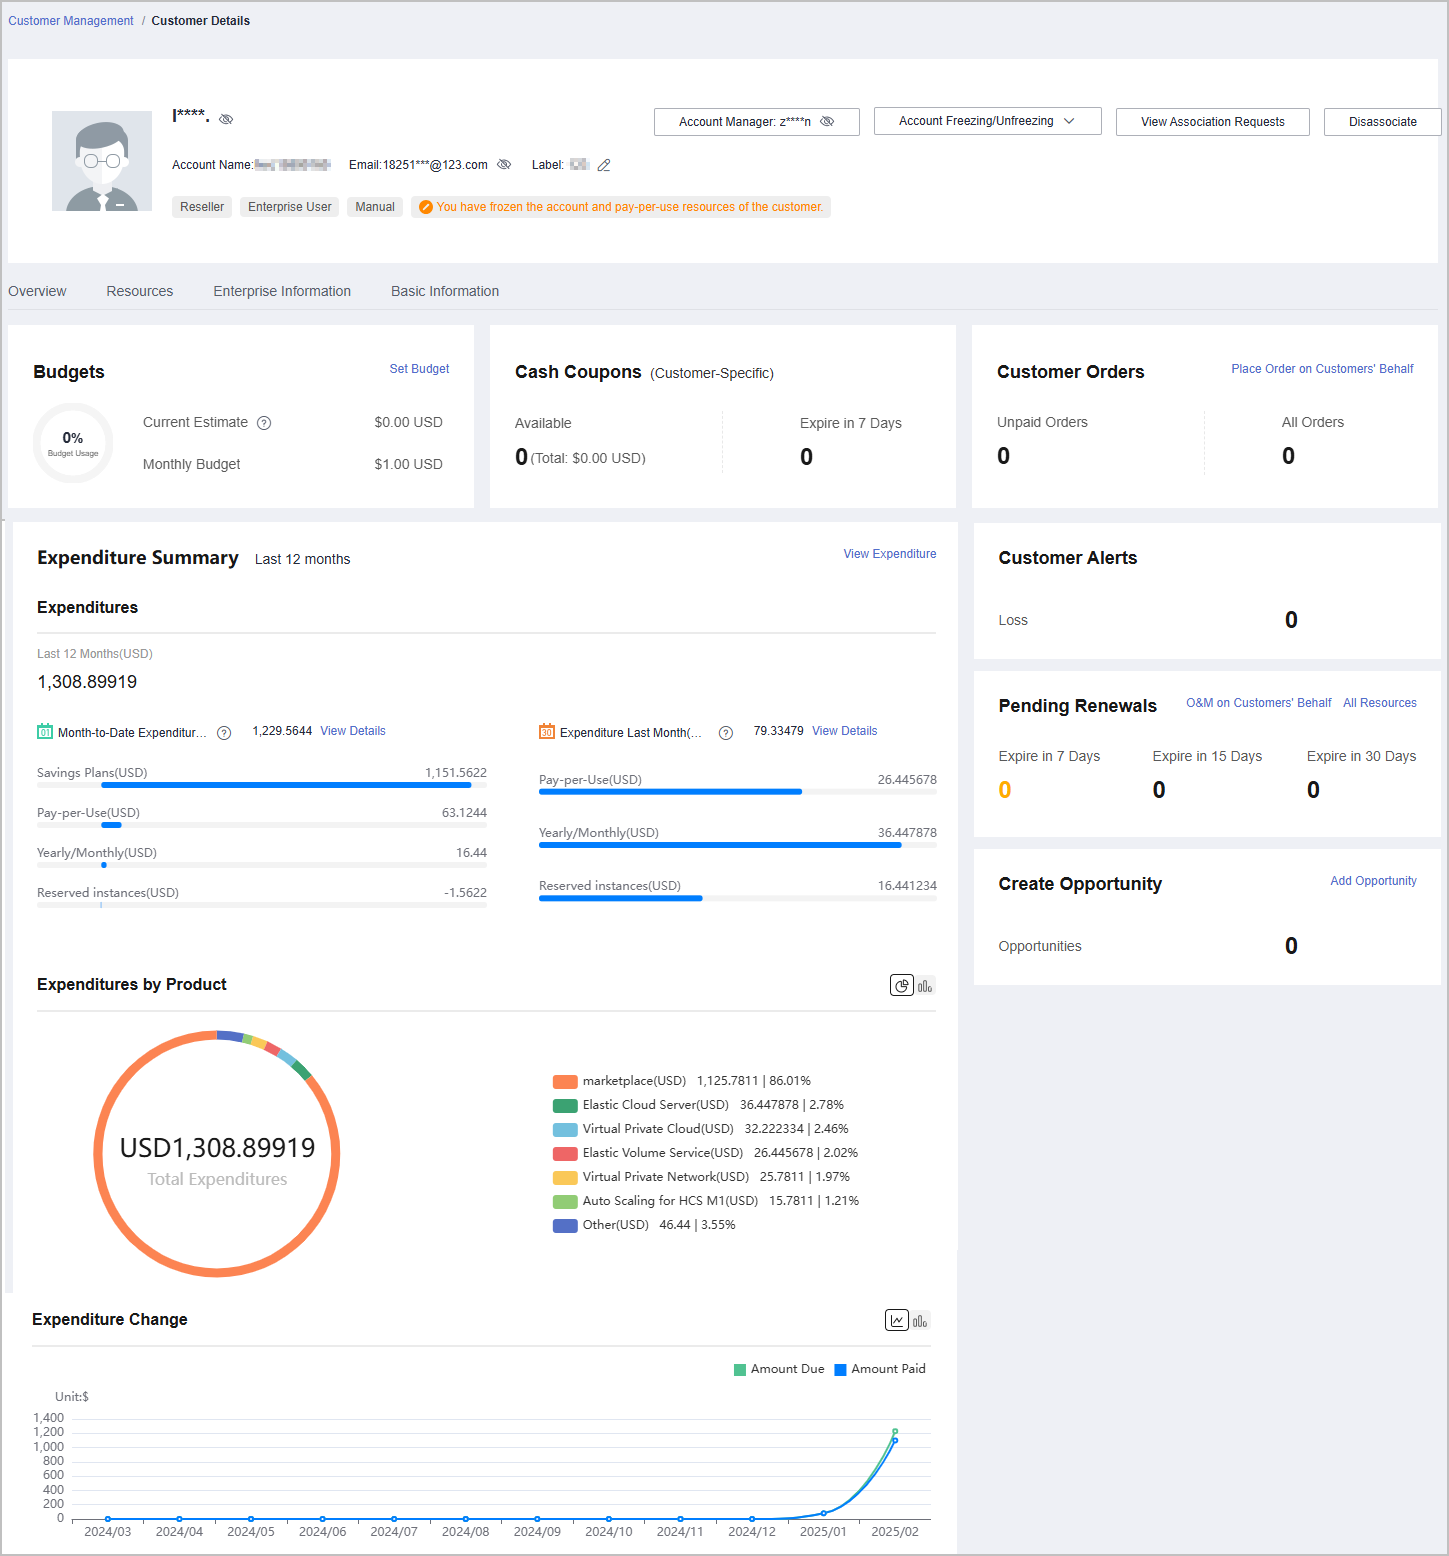The width and height of the screenshot is (1449, 1556).
Task: Open the Resources tab
Action: click(139, 291)
